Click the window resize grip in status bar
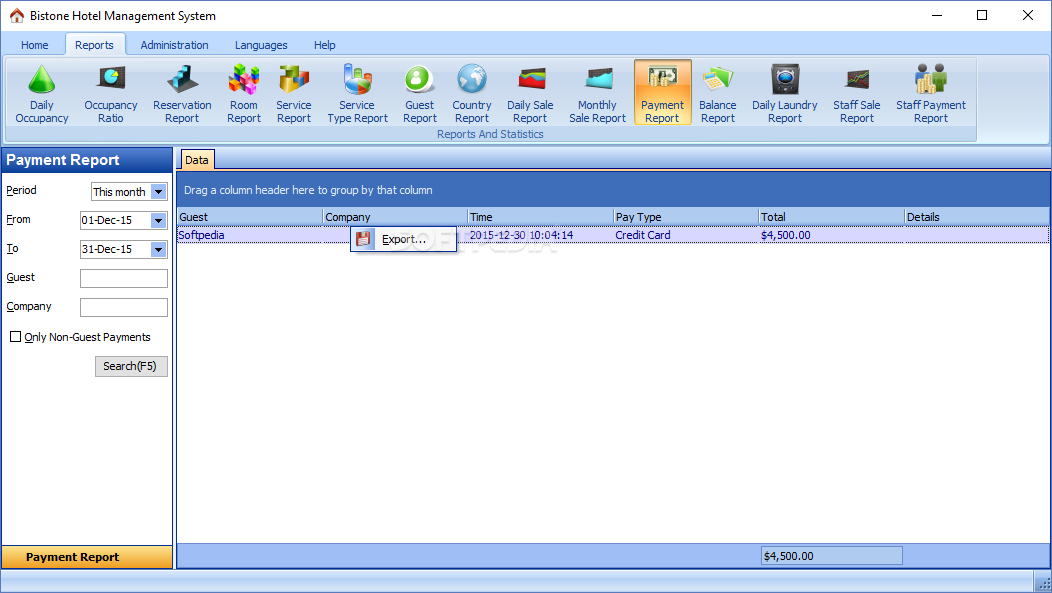1052x593 pixels. coord(1043,582)
